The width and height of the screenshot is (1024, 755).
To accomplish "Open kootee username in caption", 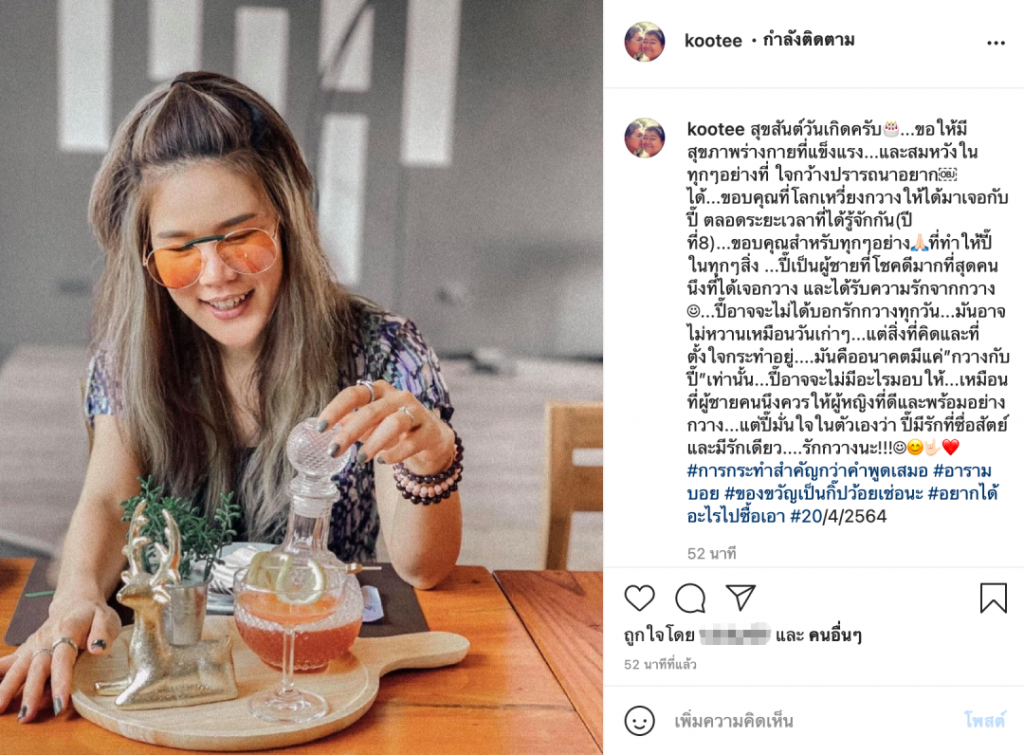I will pyautogui.click(x=715, y=129).
